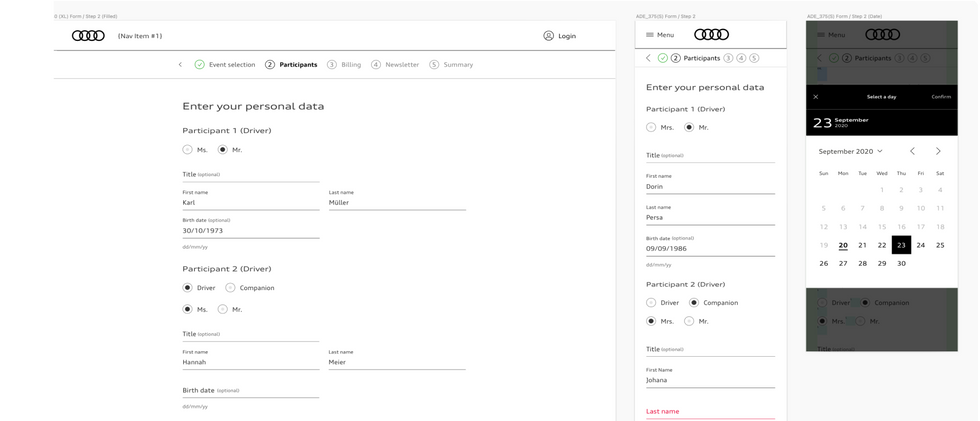The height and width of the screenshot is (421, 980).
Task: Open the Summary step
Action: click(x=458, y=65)
